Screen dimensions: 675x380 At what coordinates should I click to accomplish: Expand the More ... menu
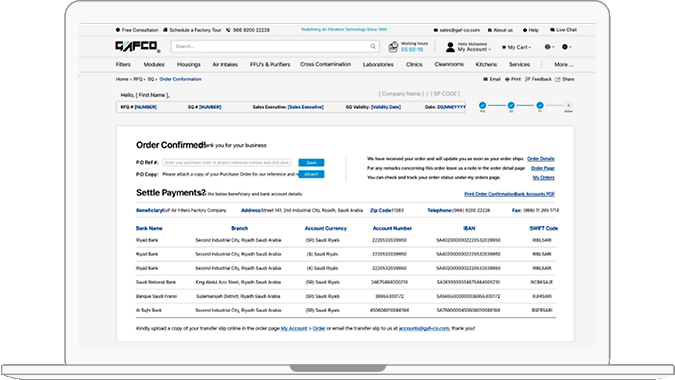564,65
